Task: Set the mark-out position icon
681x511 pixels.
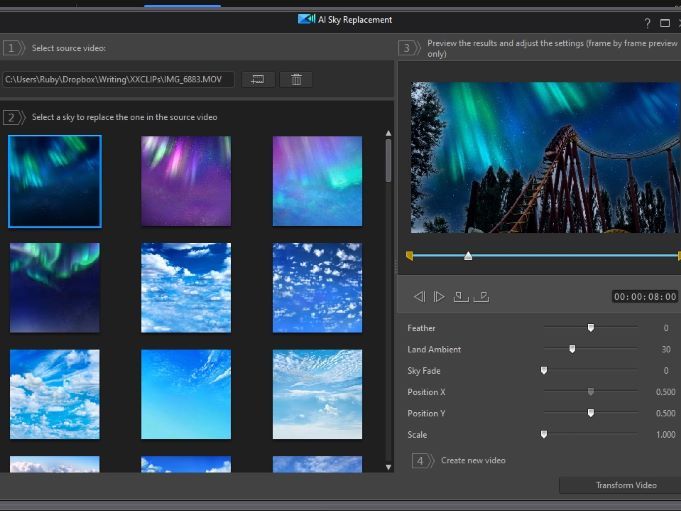Action: click(x=482, y=296)
